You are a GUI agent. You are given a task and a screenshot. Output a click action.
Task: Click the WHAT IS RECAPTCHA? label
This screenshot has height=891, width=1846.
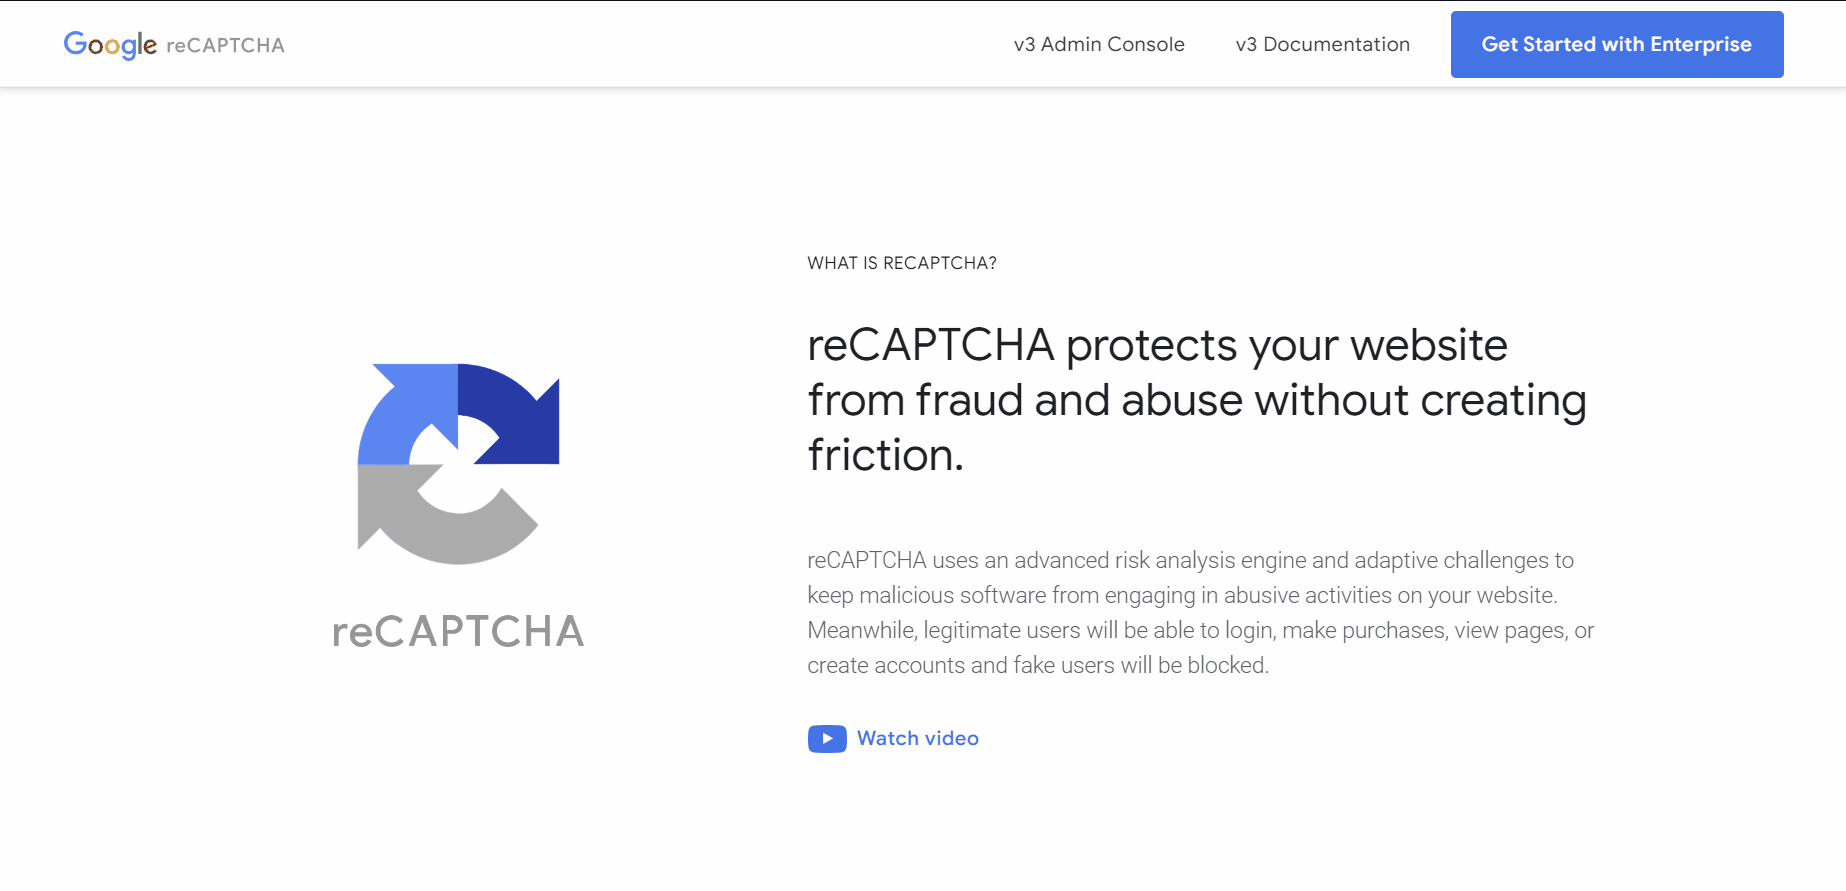click(901, 263)
